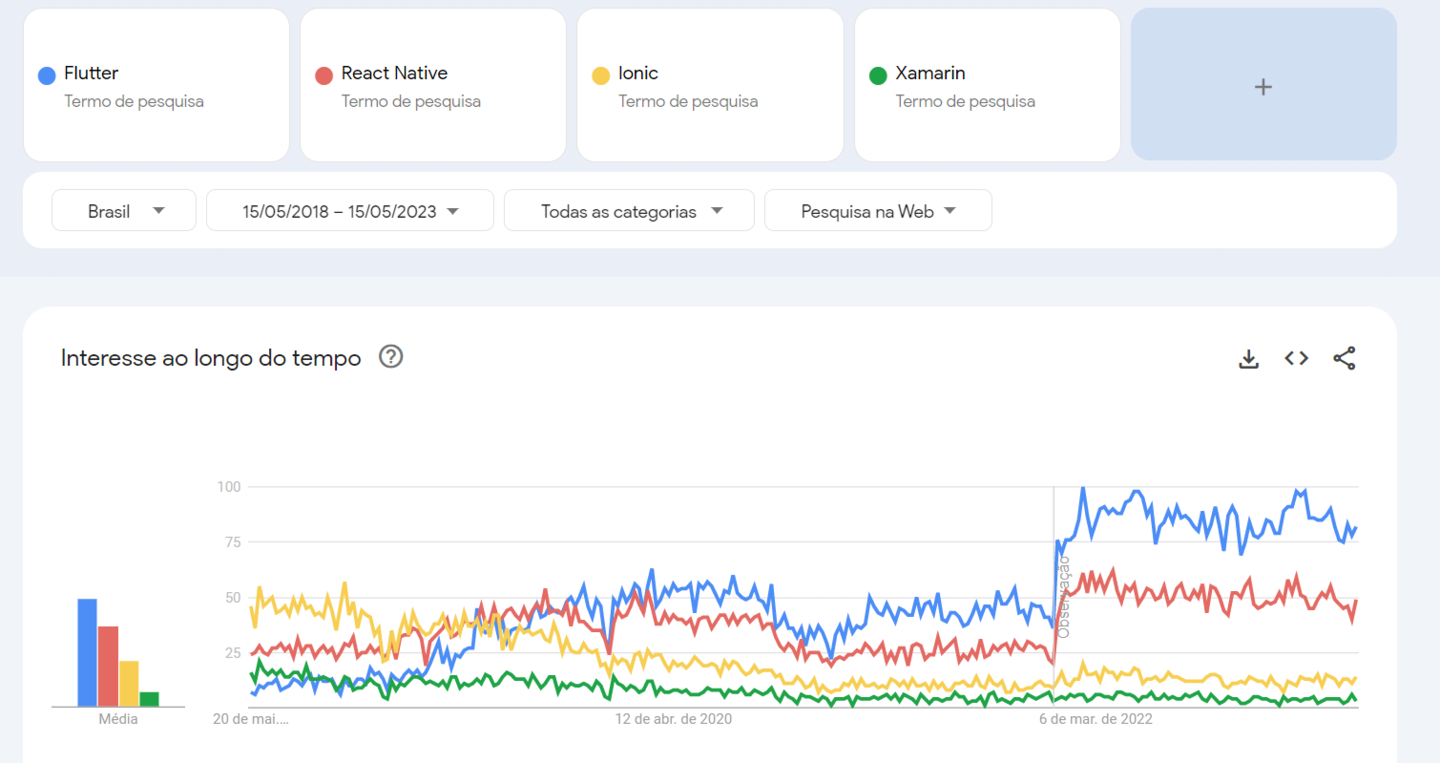This screenshot has height=763, width=1440.
Task: Open the embed code view
Action: (x=1296, y=357)
